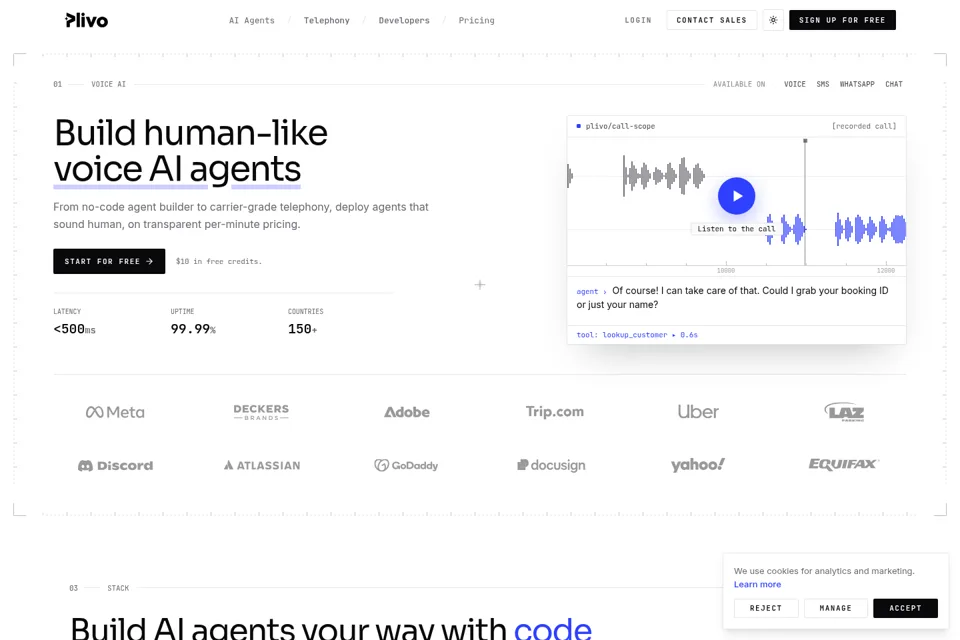Play the recorded call audio
This screenshot has width=960, height=640.
(736, 196)
